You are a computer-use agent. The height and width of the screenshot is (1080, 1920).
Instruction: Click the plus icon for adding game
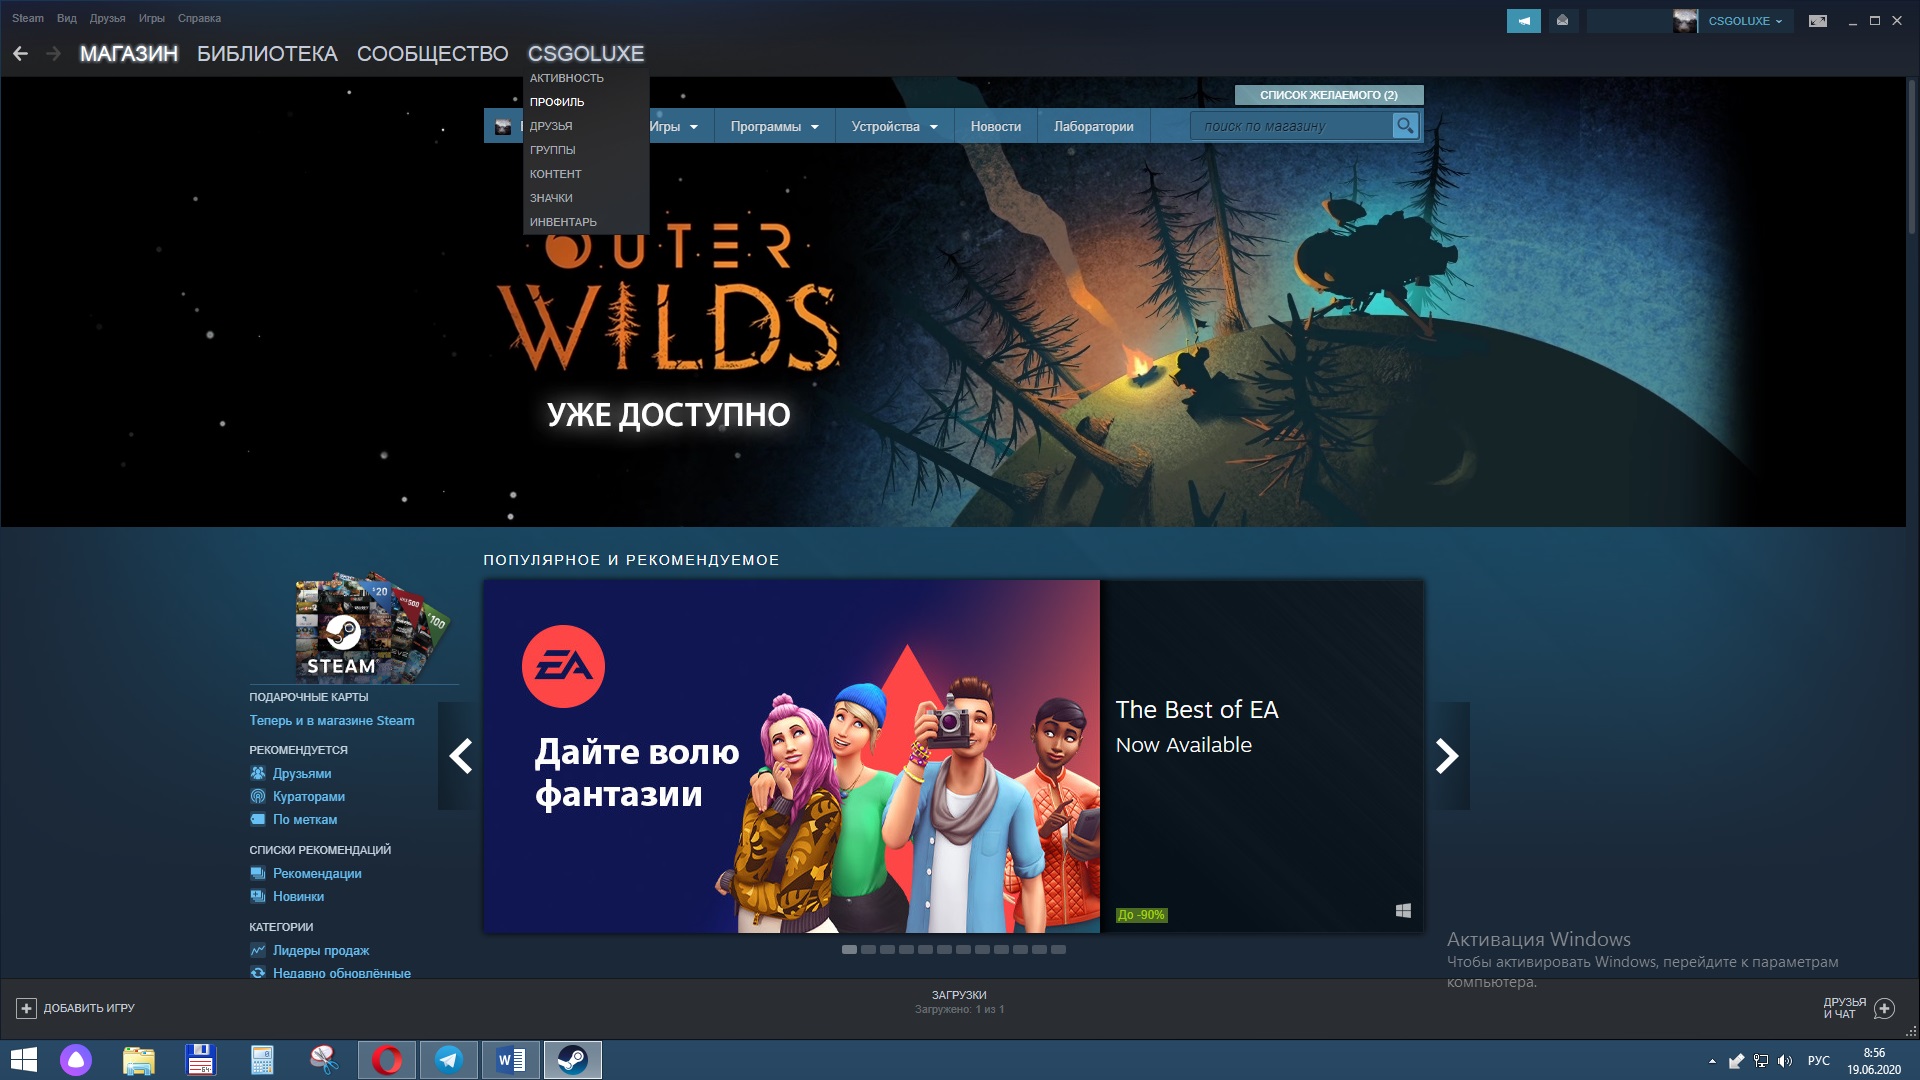point(27,1008)
